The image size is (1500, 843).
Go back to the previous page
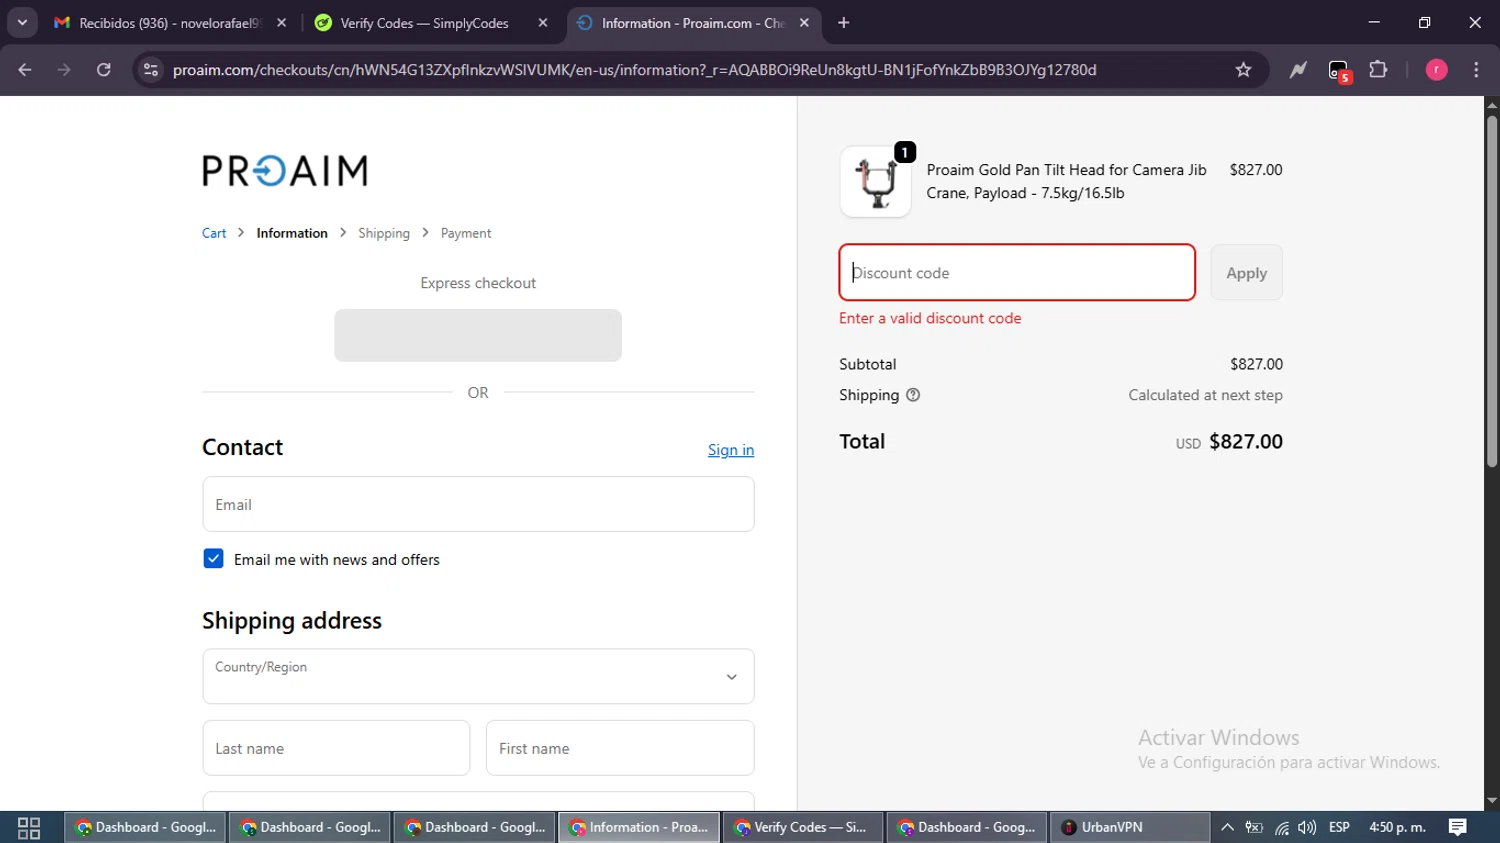click(x=25, y=70)
